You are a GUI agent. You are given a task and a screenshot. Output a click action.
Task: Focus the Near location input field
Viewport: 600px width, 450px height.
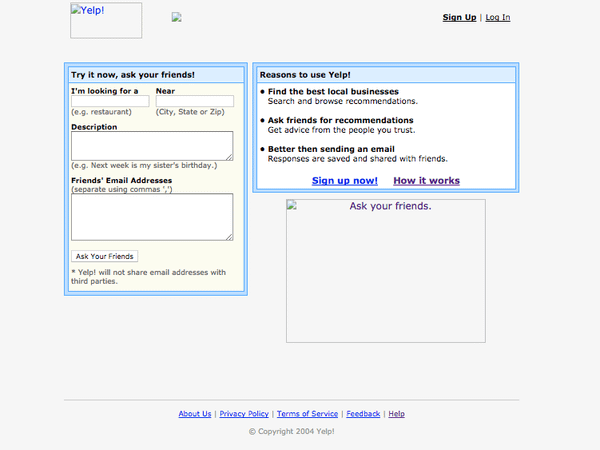(x=195, y=101)
